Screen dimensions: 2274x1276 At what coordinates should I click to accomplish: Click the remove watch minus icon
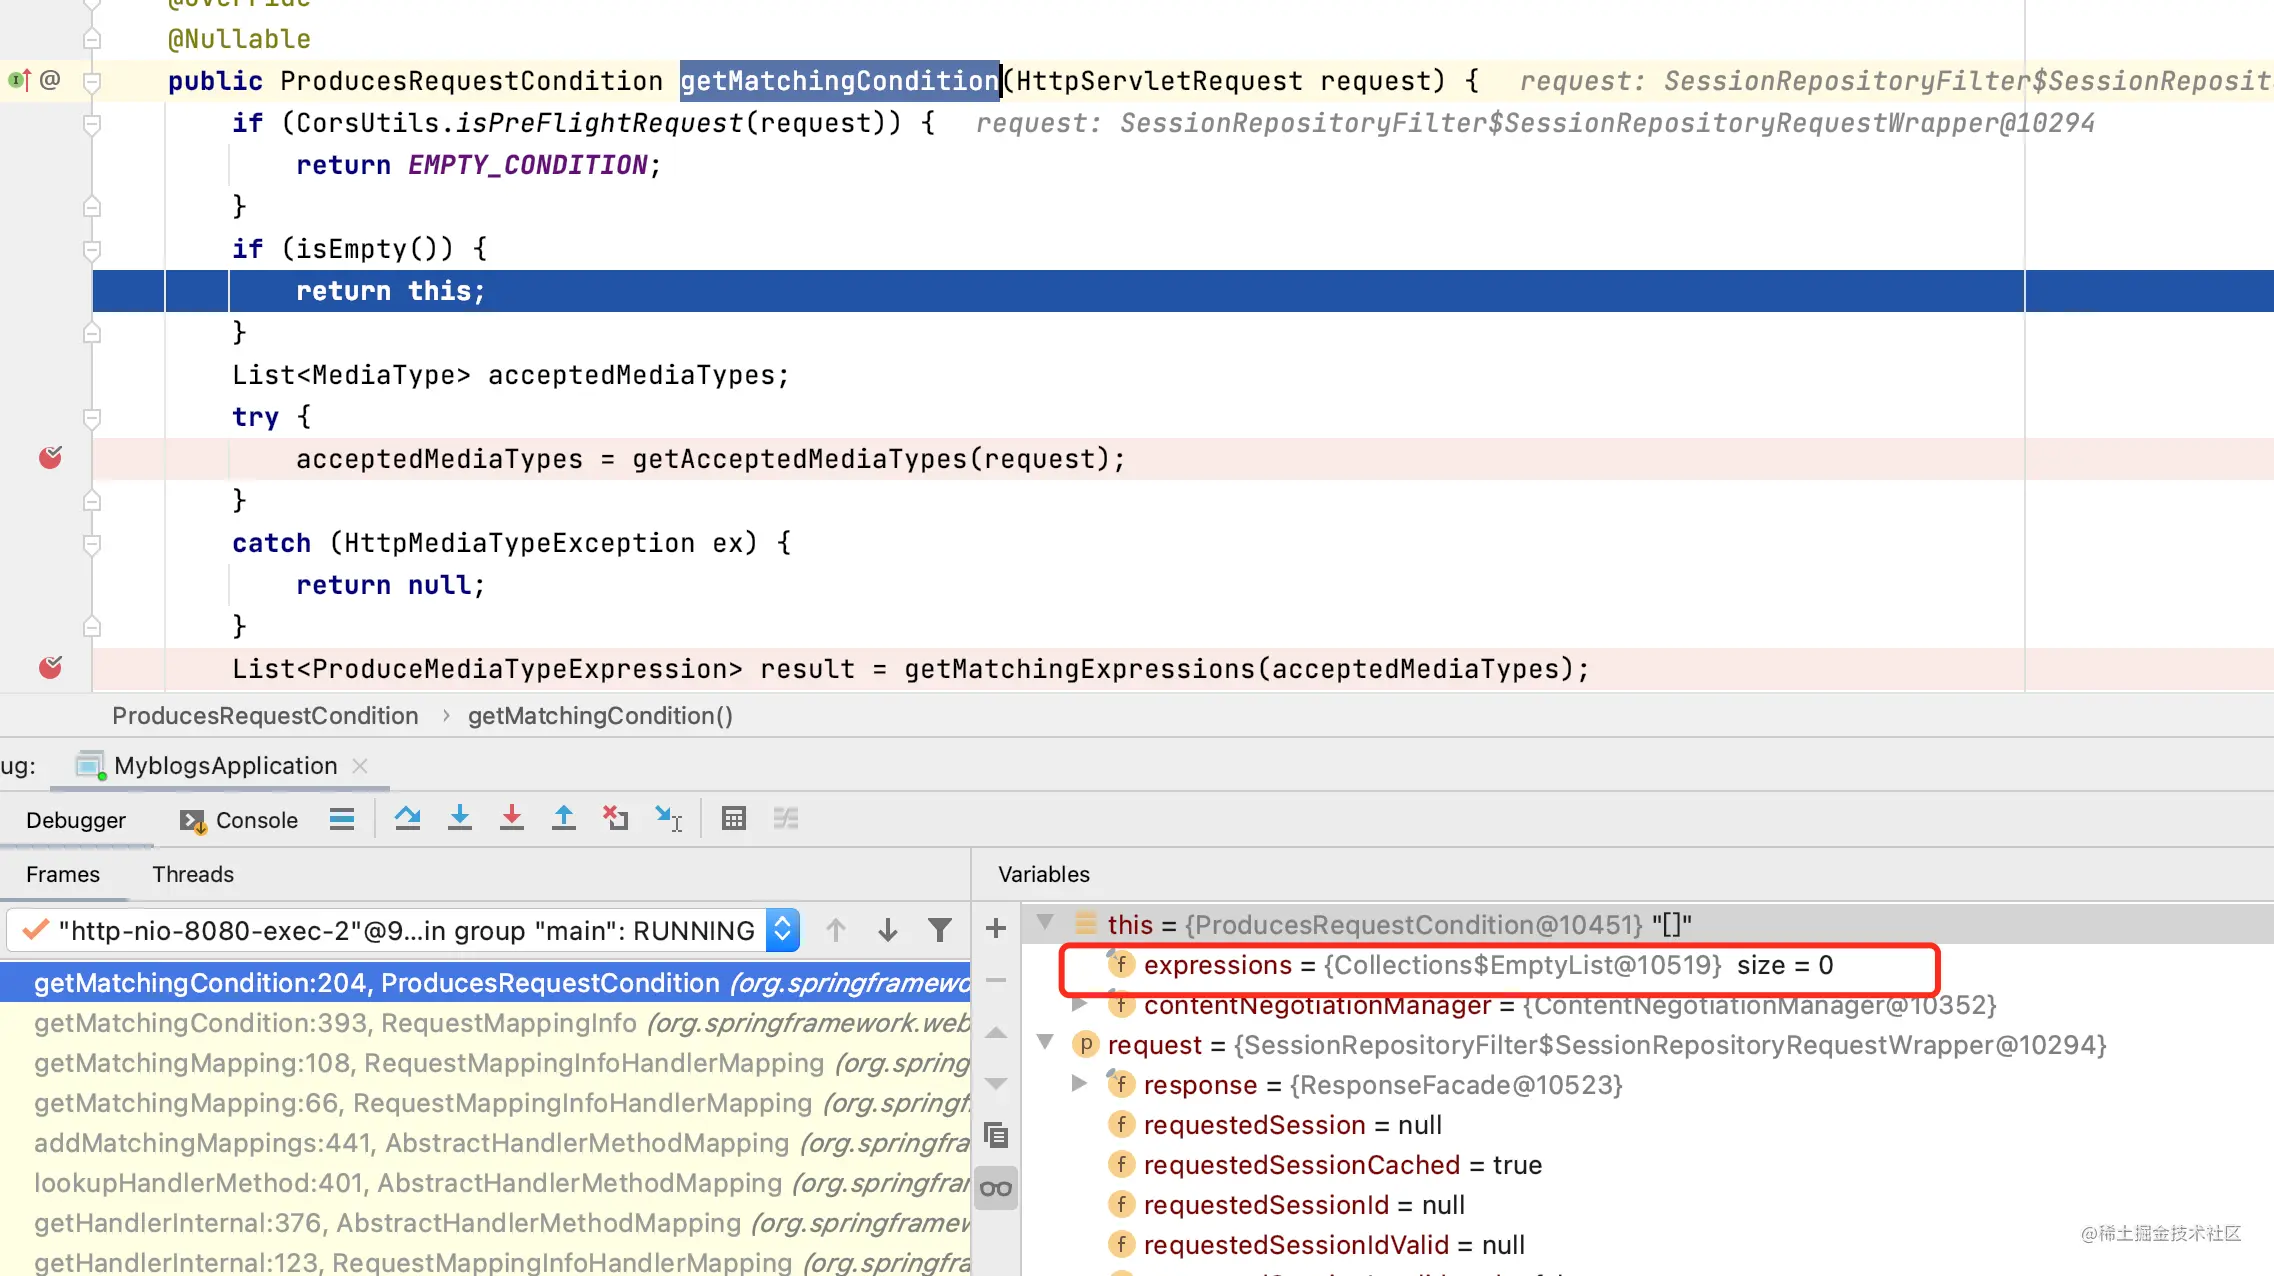click(x=996, y=981)
